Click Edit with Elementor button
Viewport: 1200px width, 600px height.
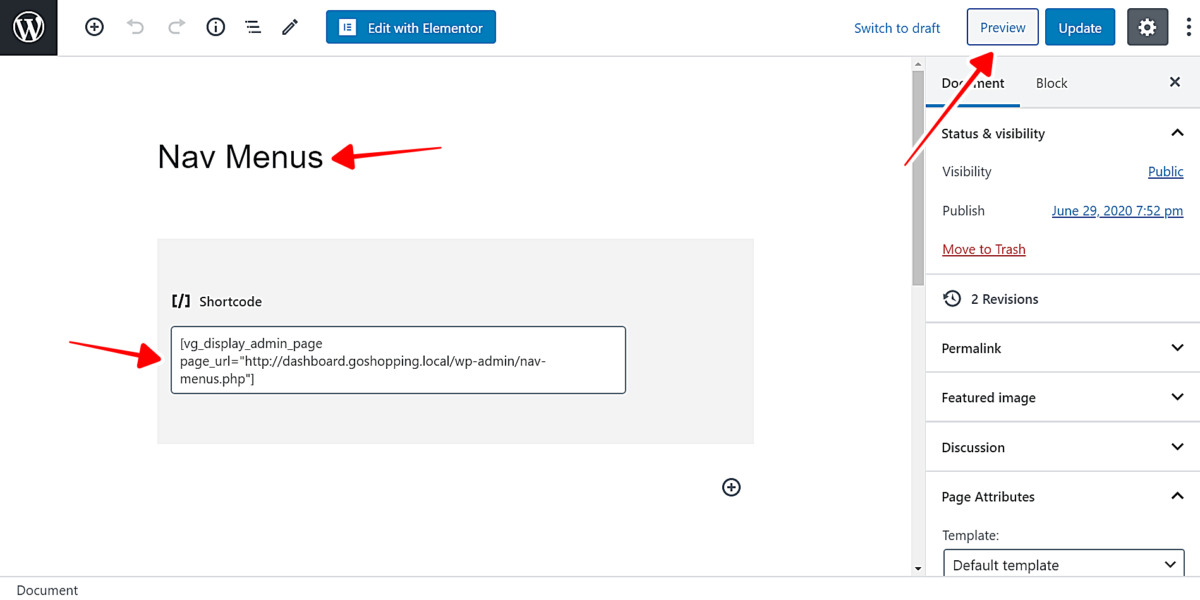[x=411, y=28]
